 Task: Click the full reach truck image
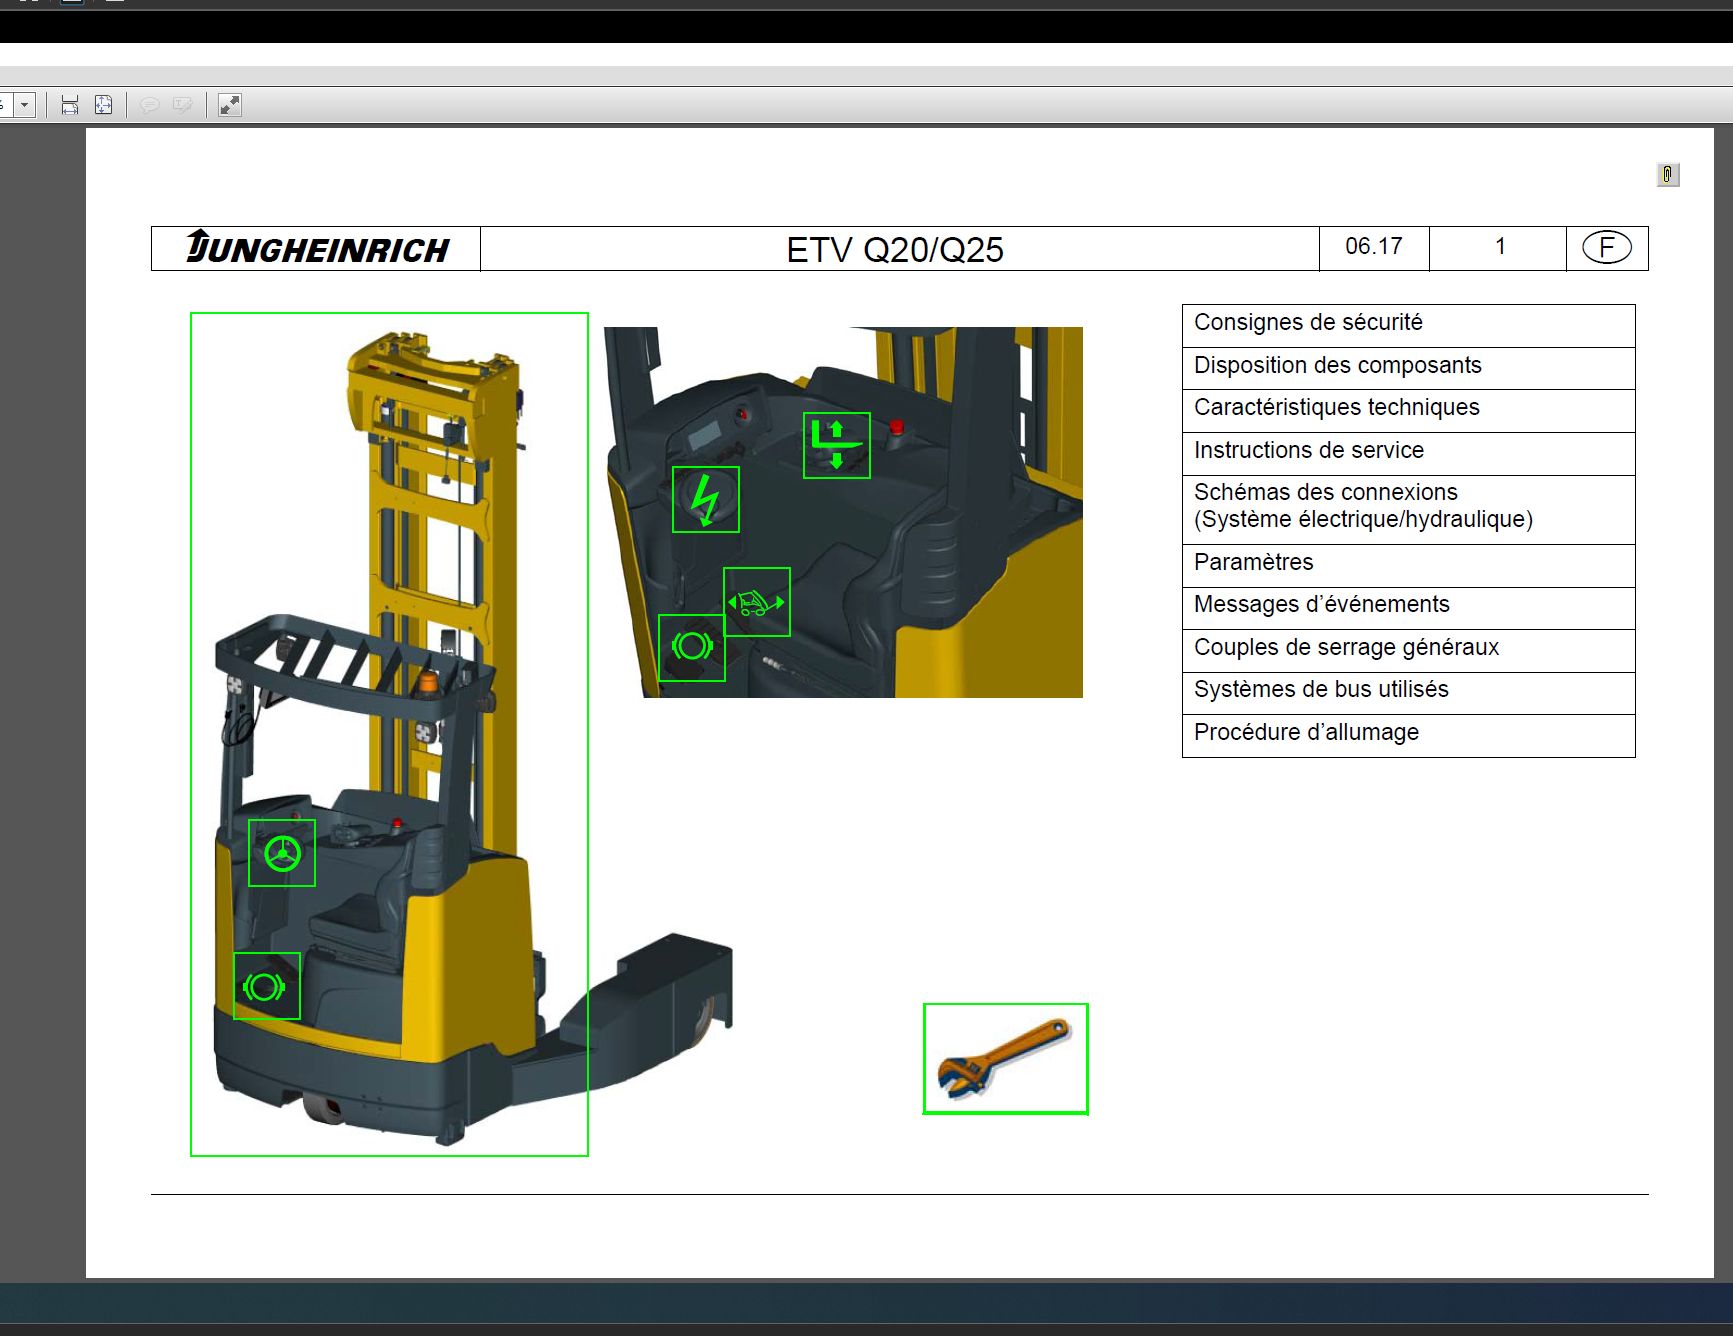pyautogui.click(x=389, y=734)
